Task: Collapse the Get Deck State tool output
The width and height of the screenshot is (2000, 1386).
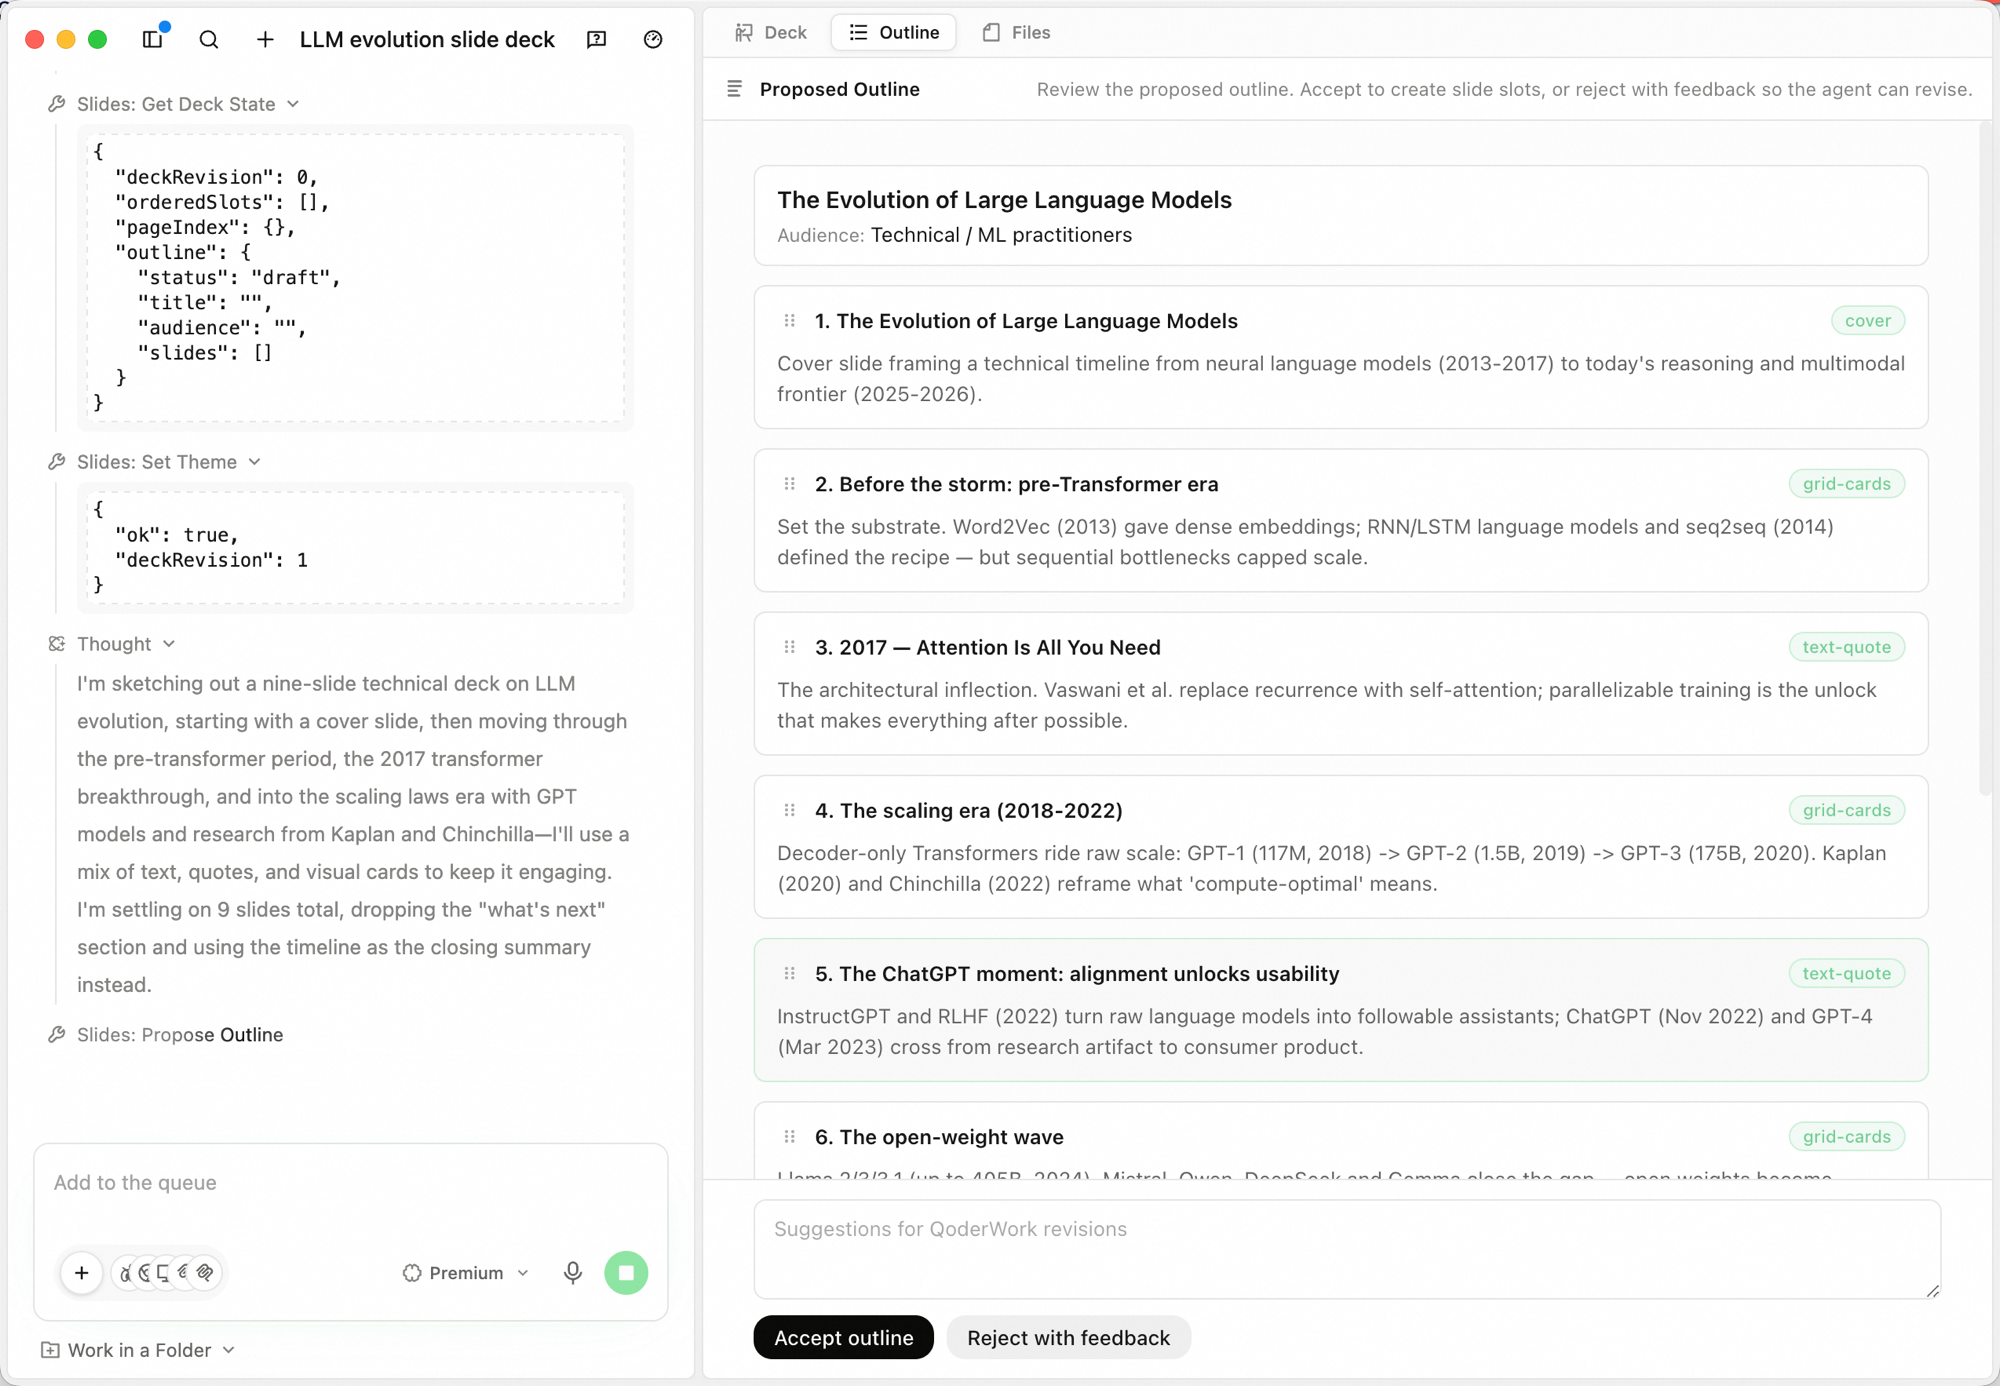Action: [293, 104]
